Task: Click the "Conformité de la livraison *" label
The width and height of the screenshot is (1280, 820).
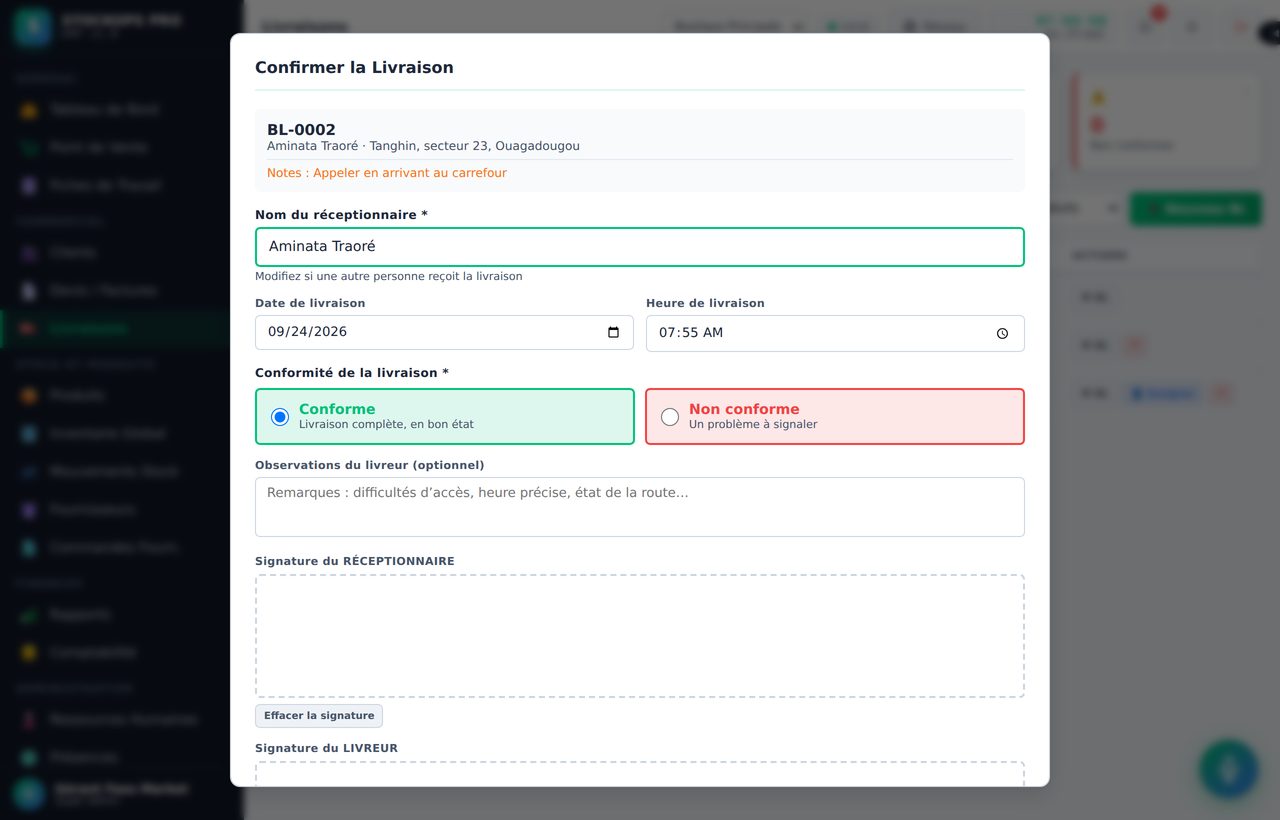Action: [x=352, y=373]
